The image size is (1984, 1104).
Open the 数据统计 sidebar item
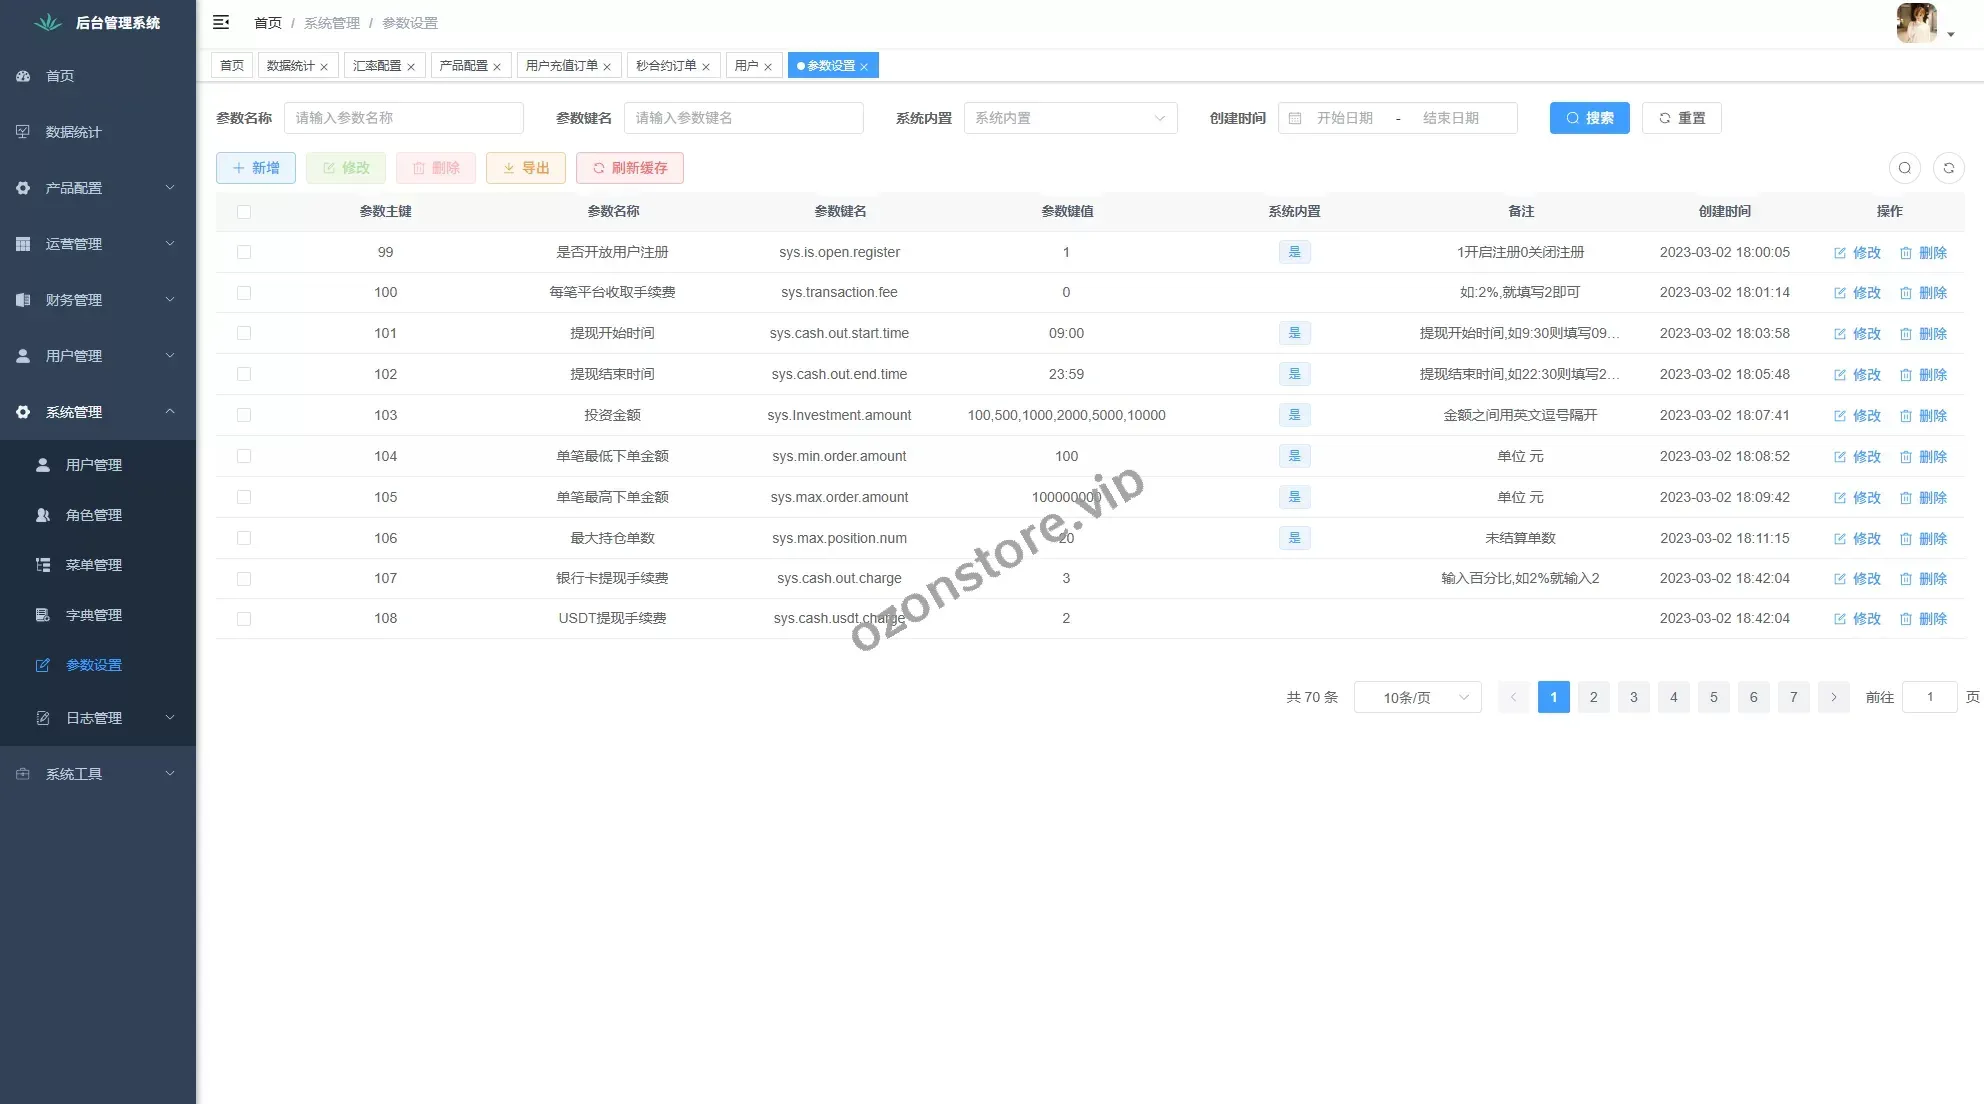73,132
